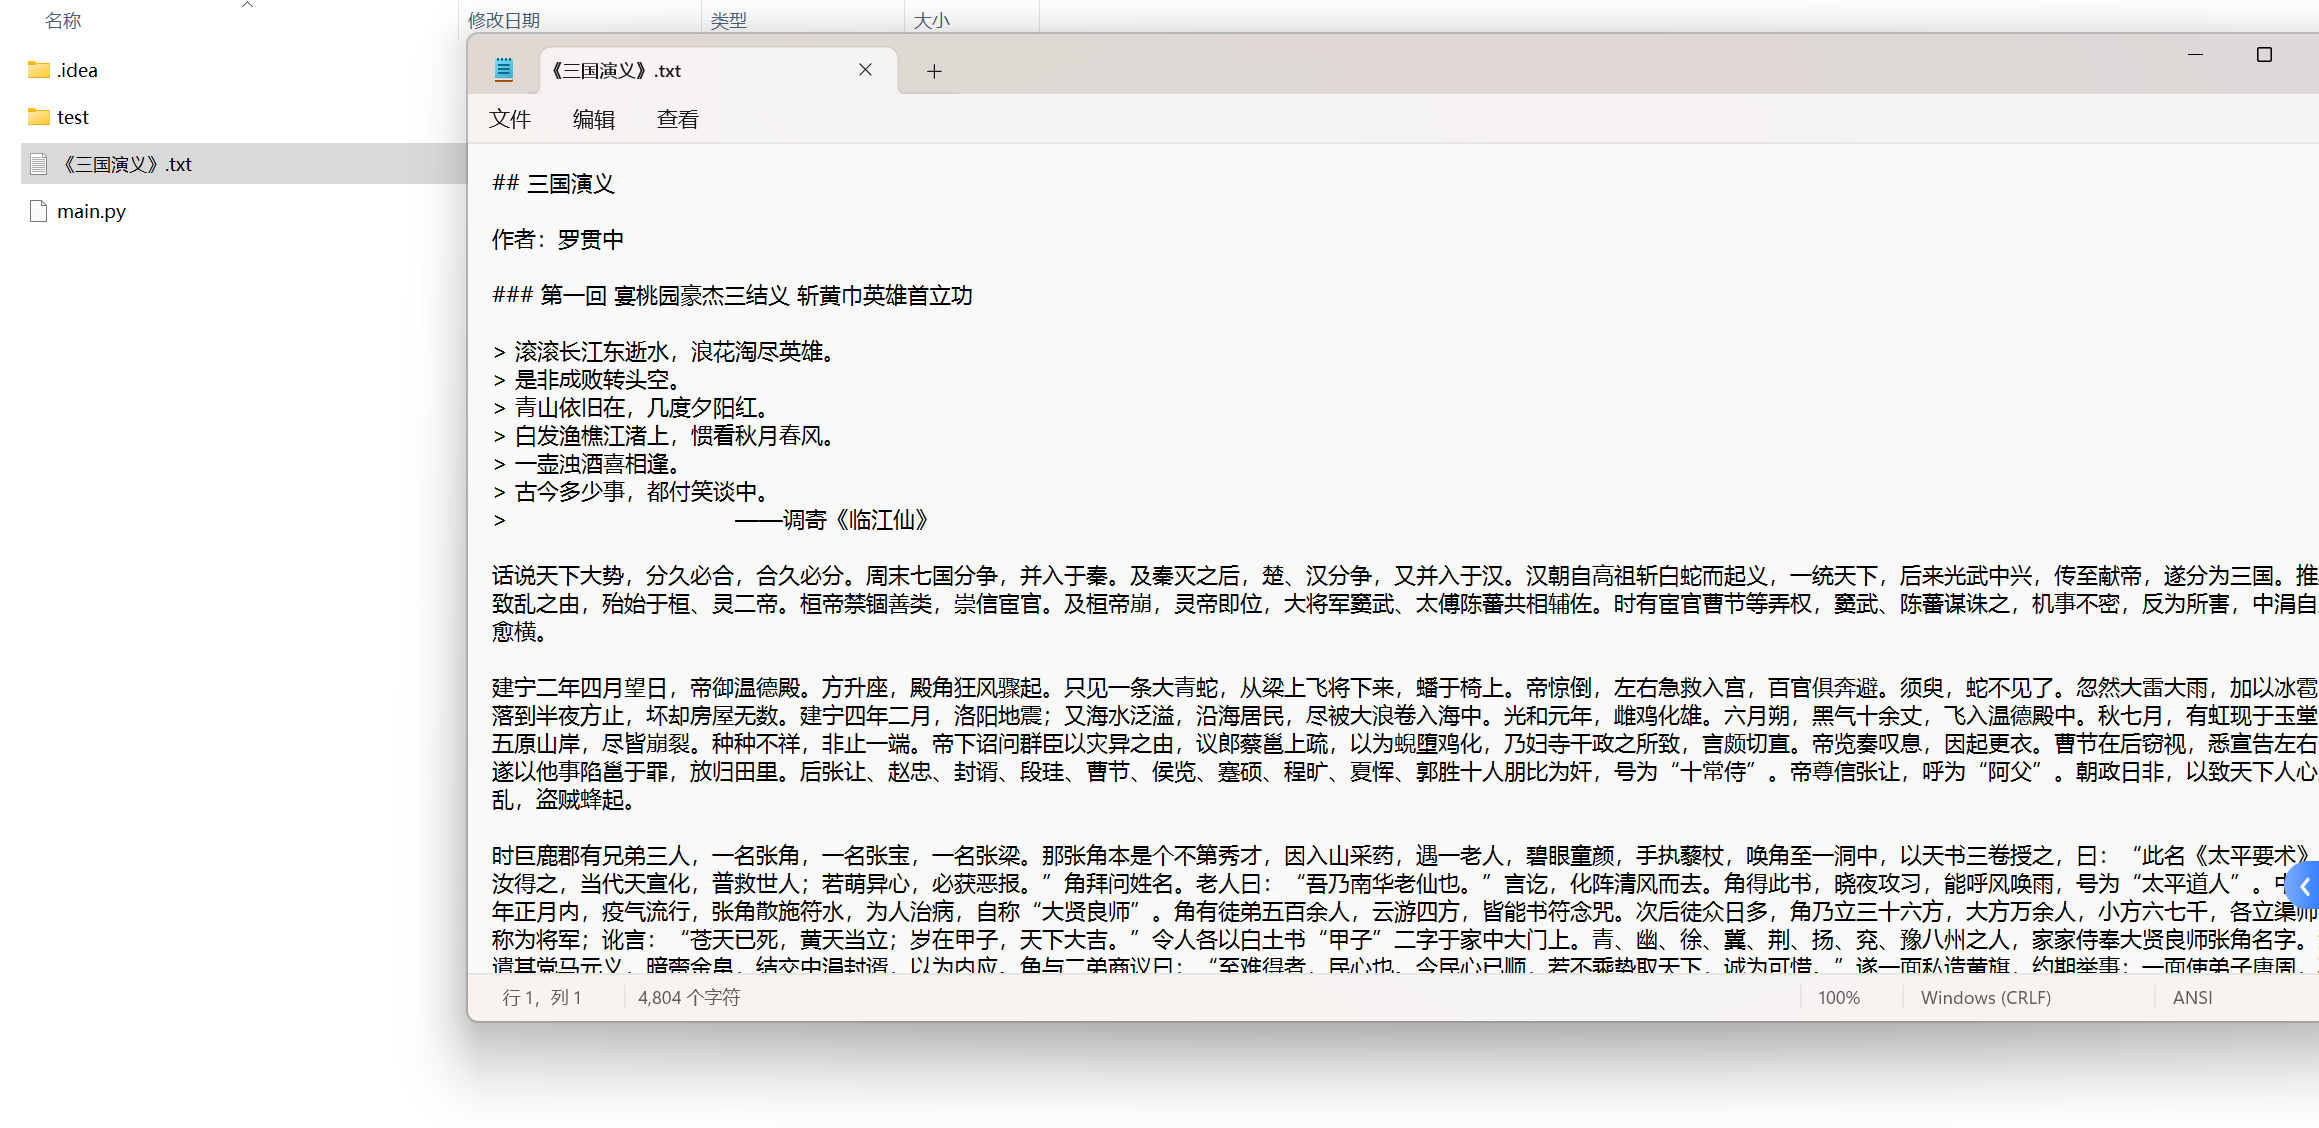Open the 查看 menu

point(678,119)
